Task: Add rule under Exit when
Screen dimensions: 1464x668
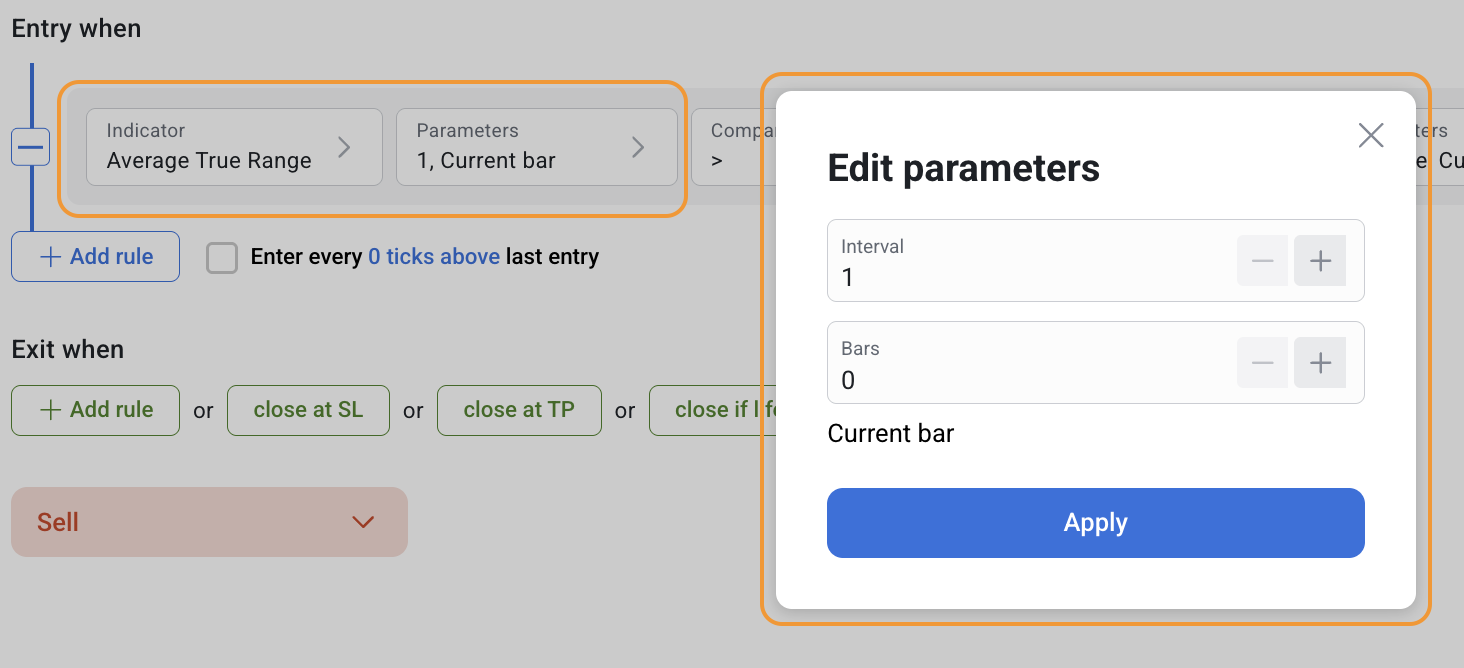Action: (95, 410)
